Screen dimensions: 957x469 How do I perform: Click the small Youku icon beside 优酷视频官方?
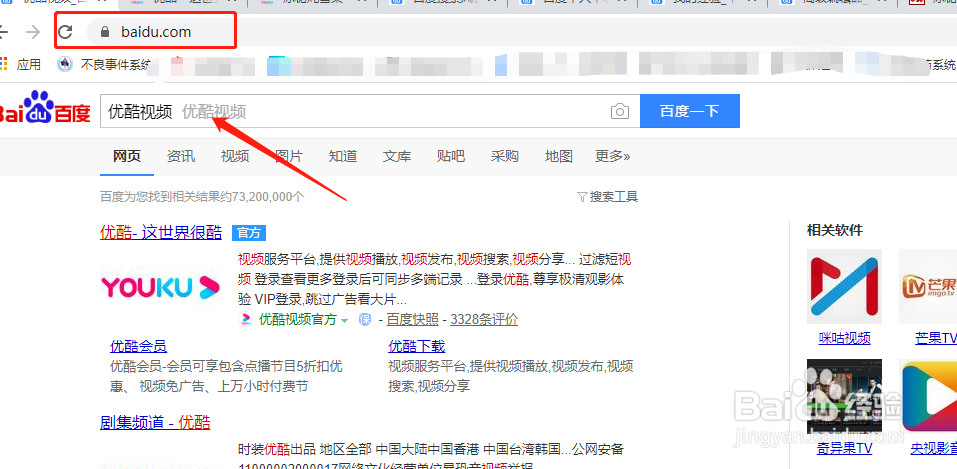tap(245, 319)
